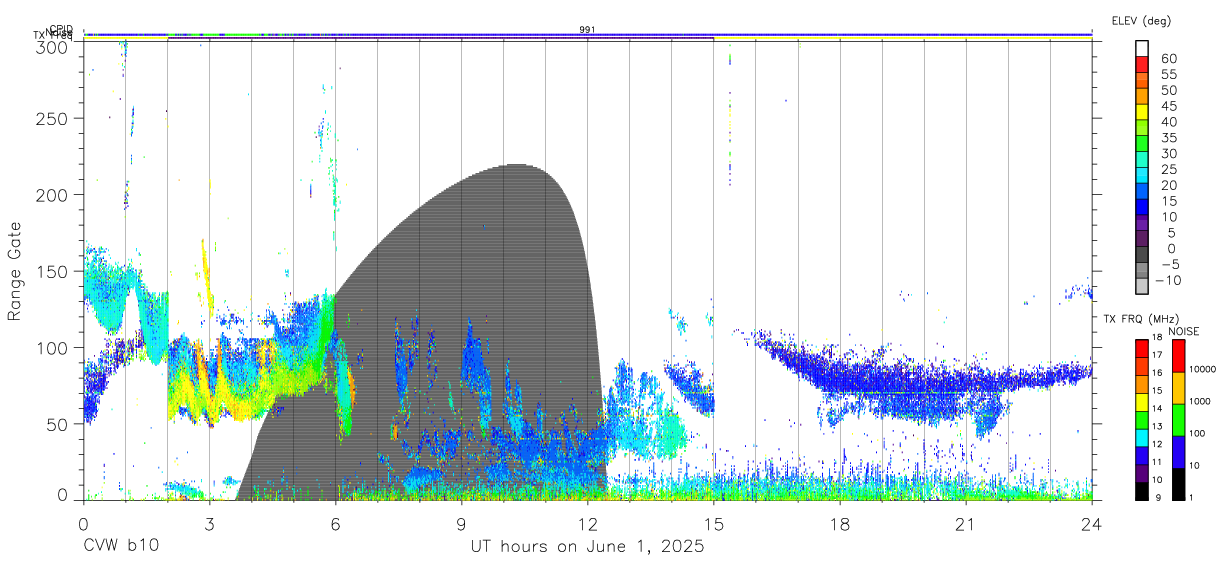Viewport: 1228px width, 567px height.
Task: Click the '6' tick on the UT hours axis
Action: [x=335, y=523]
